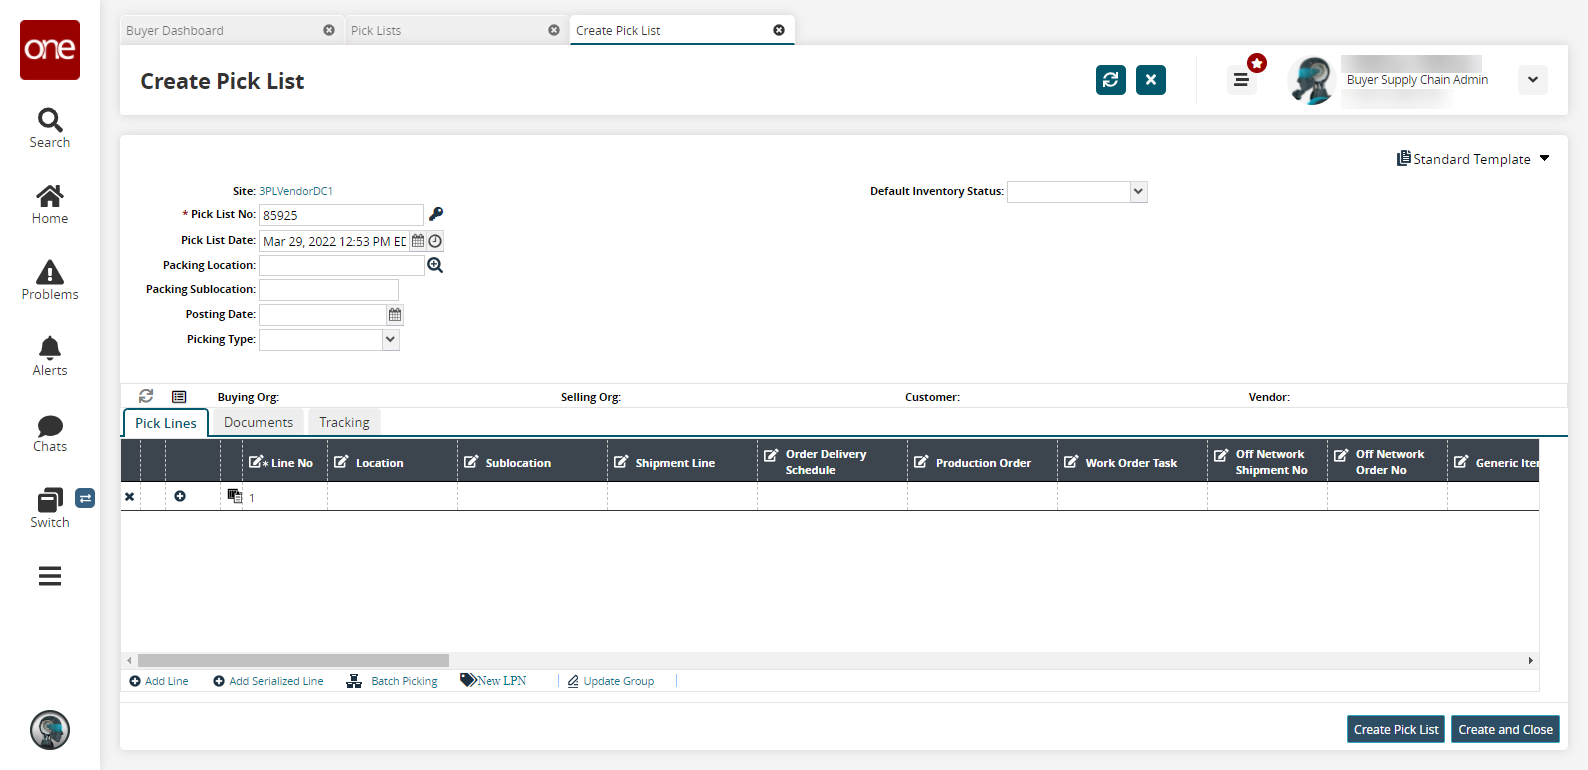Close the Pick Lists tab
Viewport: 1588px width, 770px height.
click(x=554, y=30)
